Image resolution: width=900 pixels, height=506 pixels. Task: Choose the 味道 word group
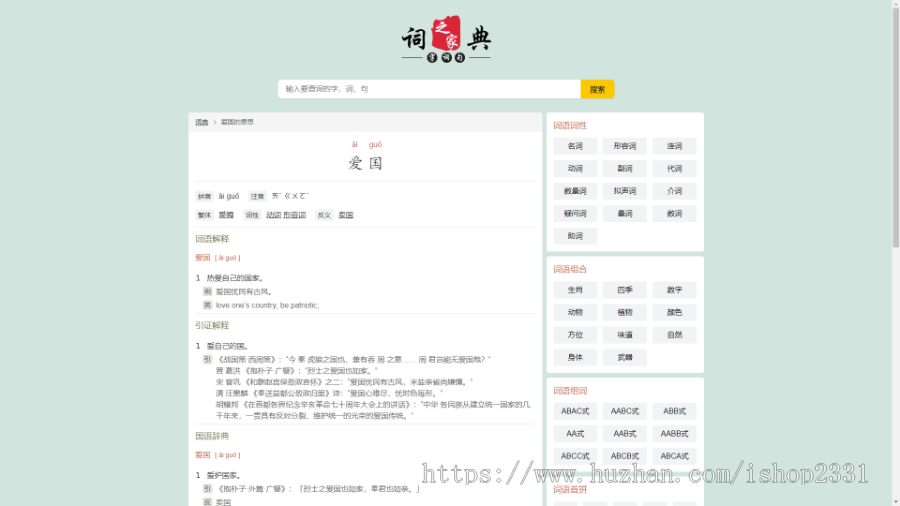[624, 335]
